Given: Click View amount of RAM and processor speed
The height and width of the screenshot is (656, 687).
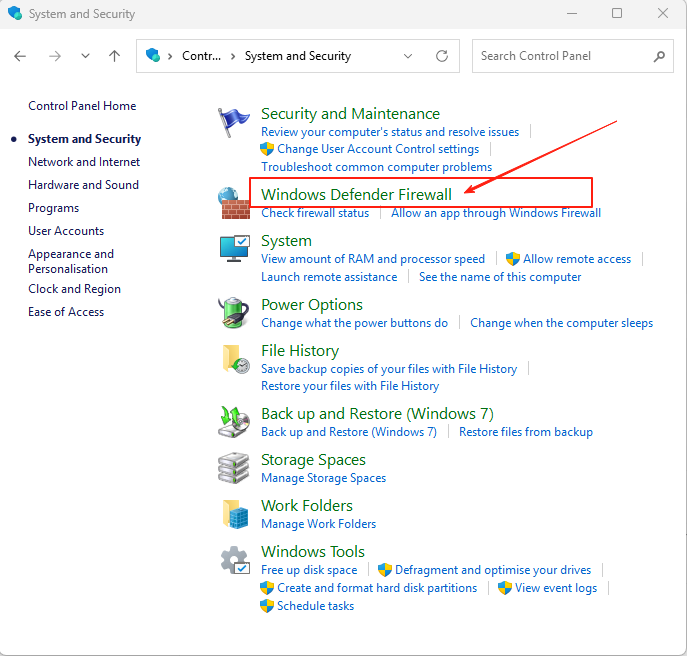Looking at the screenshot, I should click(x=373, y=259).
